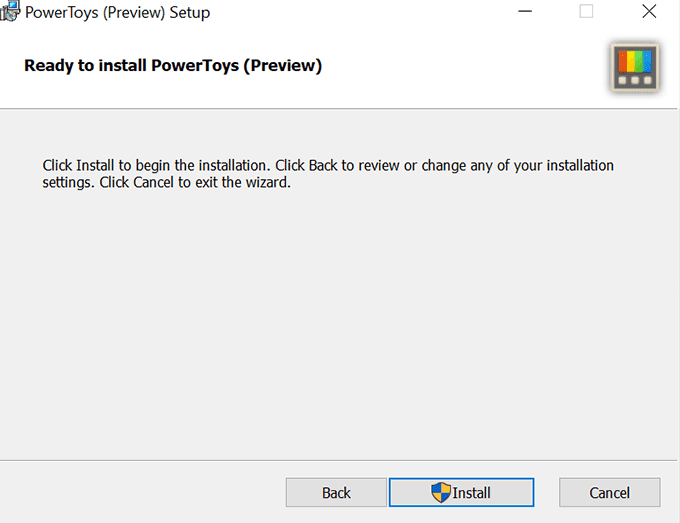Click the UAC shield icon on Install
Screen dimensions: 680x523
tap(441, 492)
